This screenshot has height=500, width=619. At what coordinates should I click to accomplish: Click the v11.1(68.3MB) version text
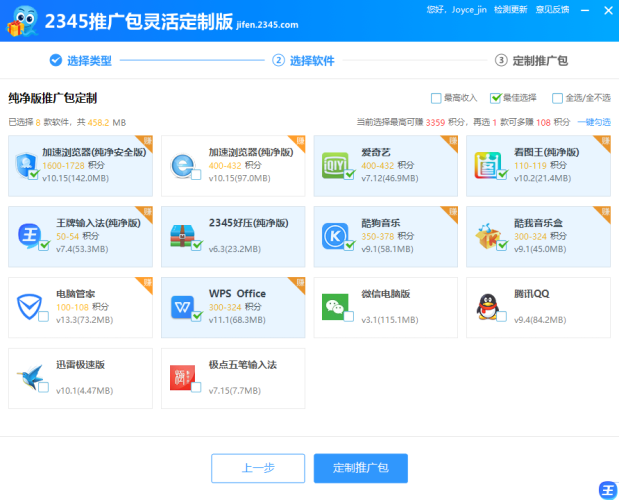tap(237, 320)
